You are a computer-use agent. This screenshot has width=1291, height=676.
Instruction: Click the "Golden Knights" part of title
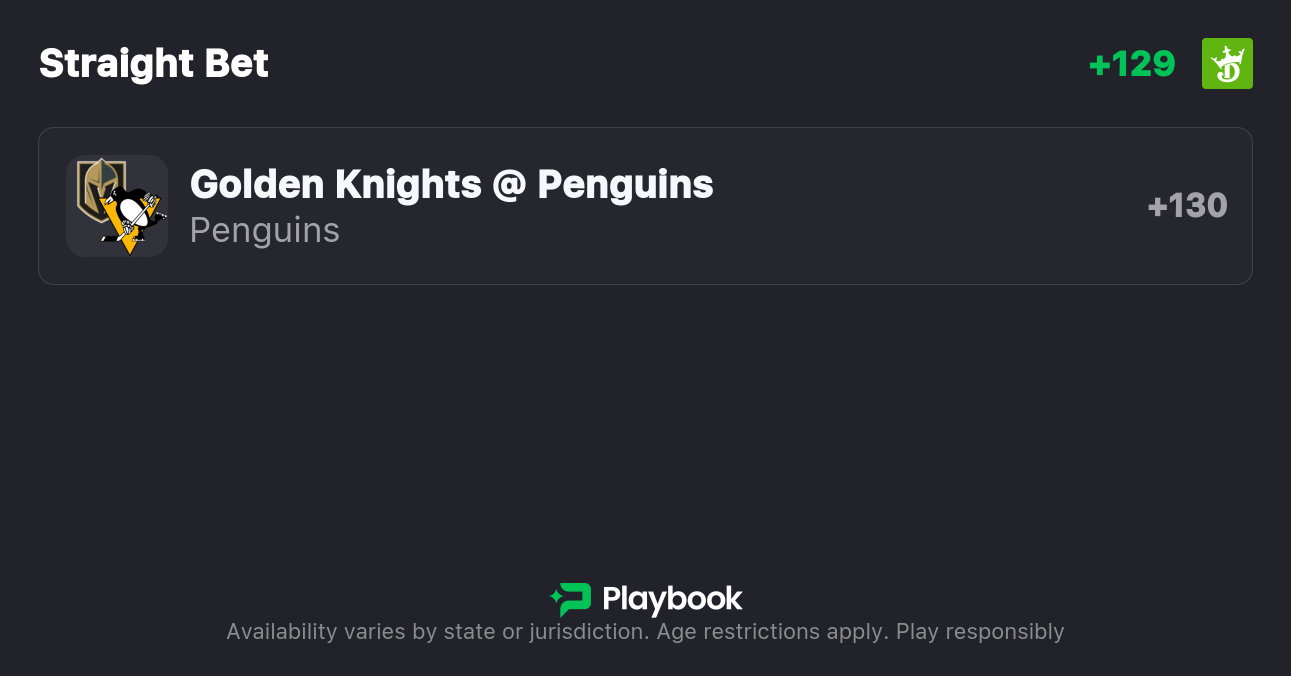tap(335, 184)
